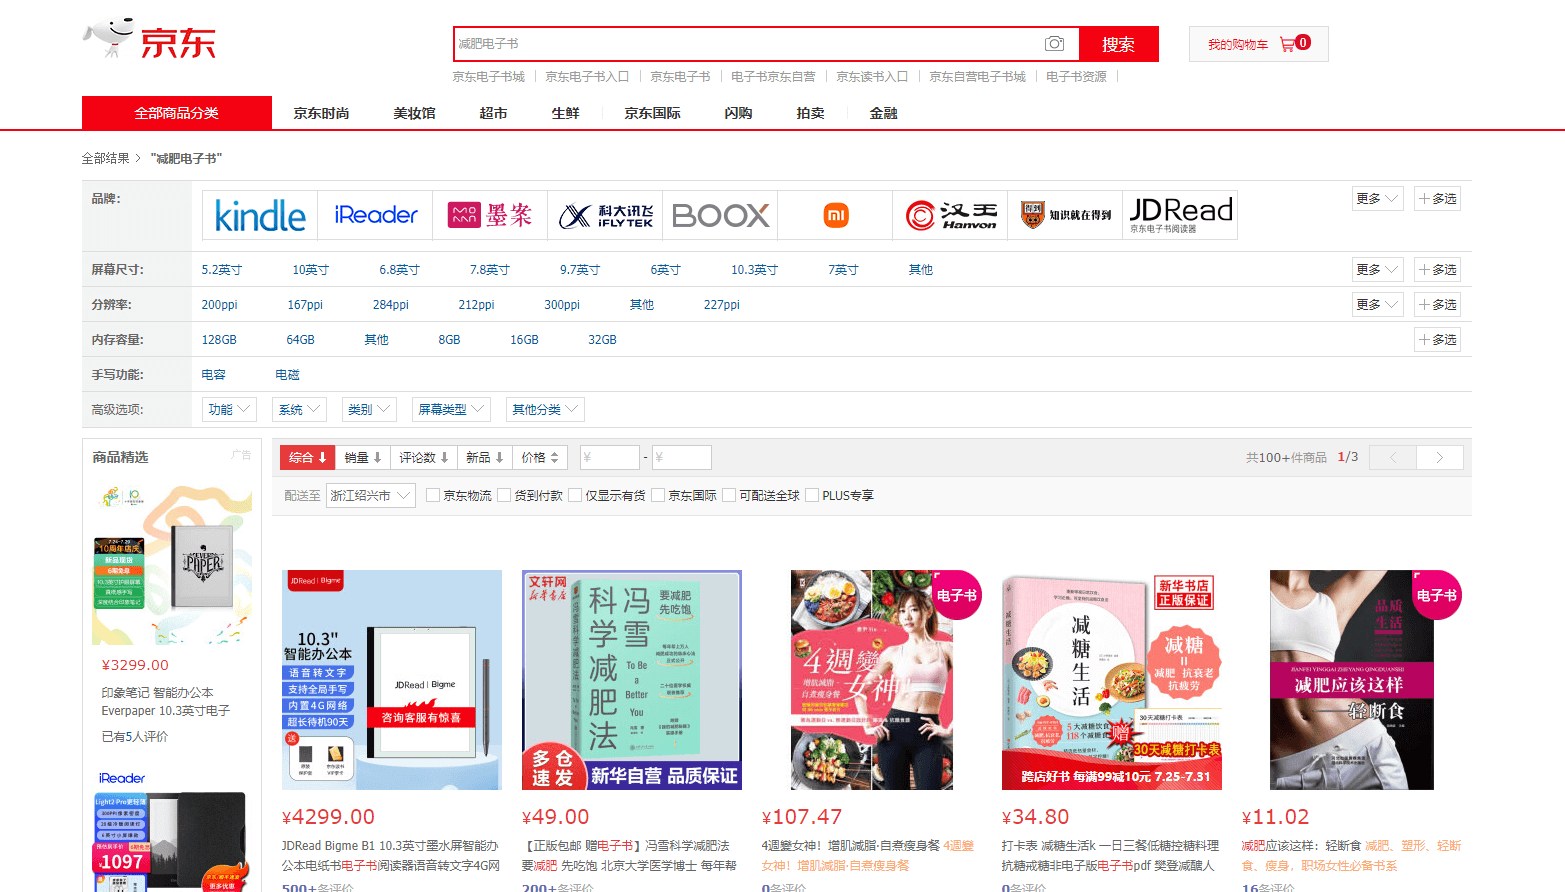Open the 类别 advanced option dropdown
1565x892 pixels.
coord(369,410)
